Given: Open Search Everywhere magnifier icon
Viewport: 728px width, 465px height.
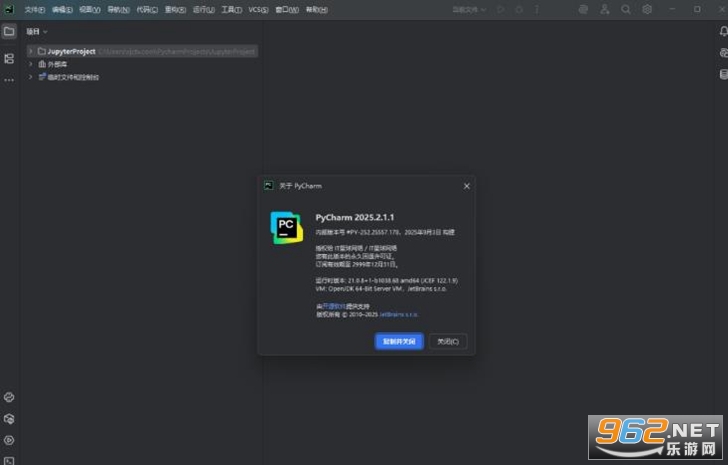Looking at the screenshot, I should [626, 9].
